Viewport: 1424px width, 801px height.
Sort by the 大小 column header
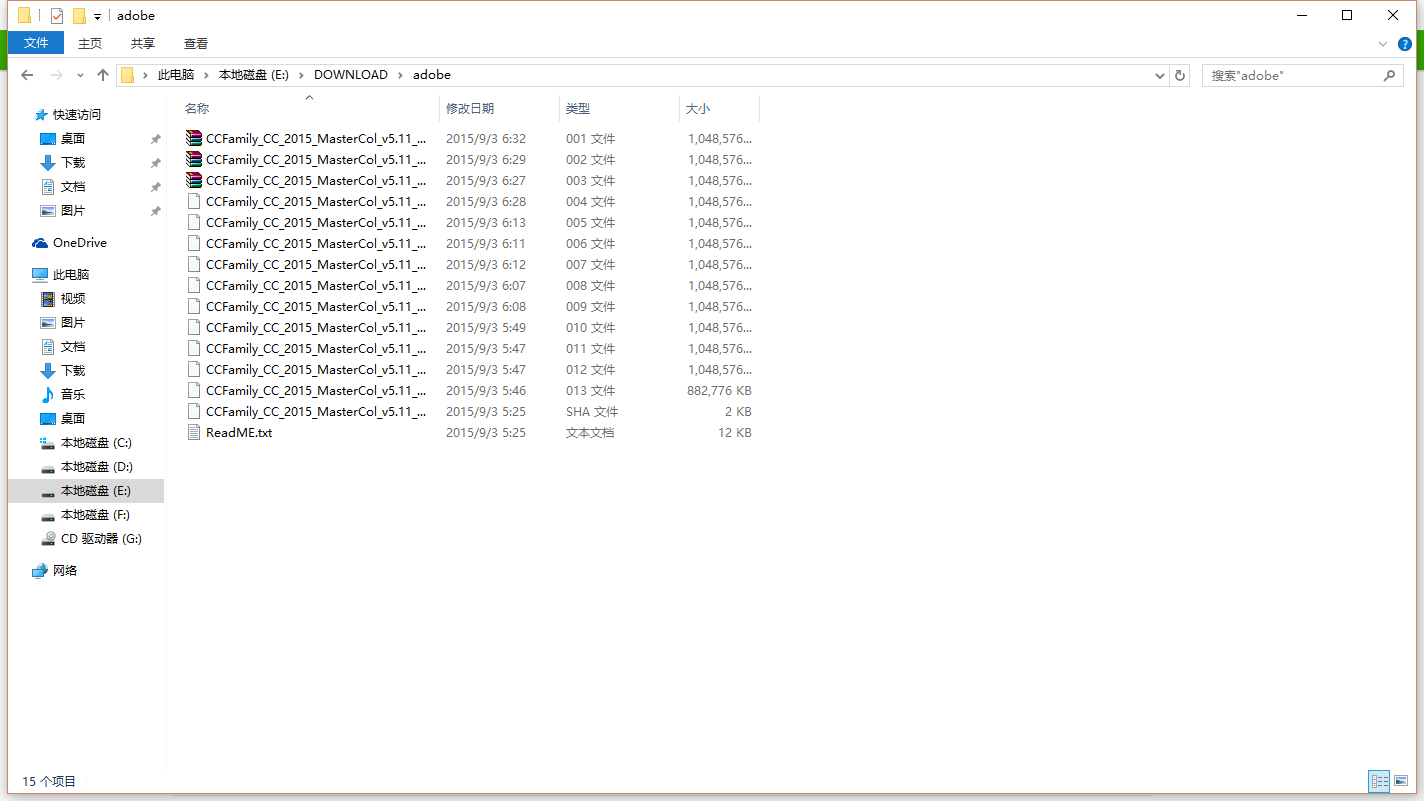pos(698,108)
